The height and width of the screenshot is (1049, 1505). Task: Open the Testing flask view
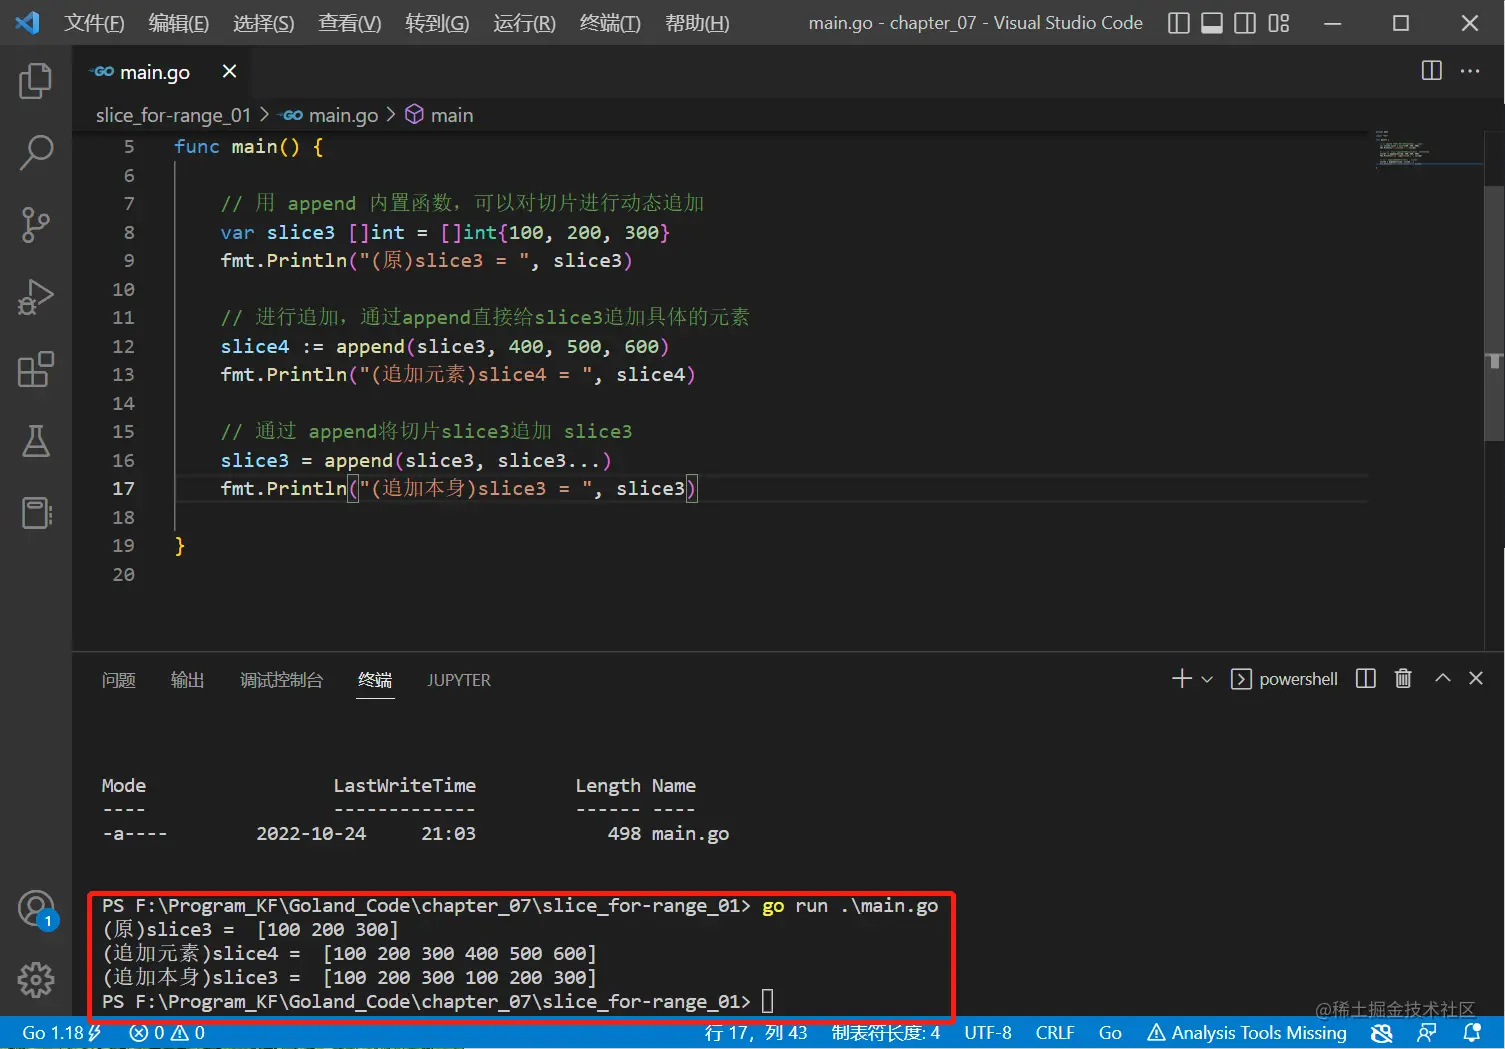point(36,441)
